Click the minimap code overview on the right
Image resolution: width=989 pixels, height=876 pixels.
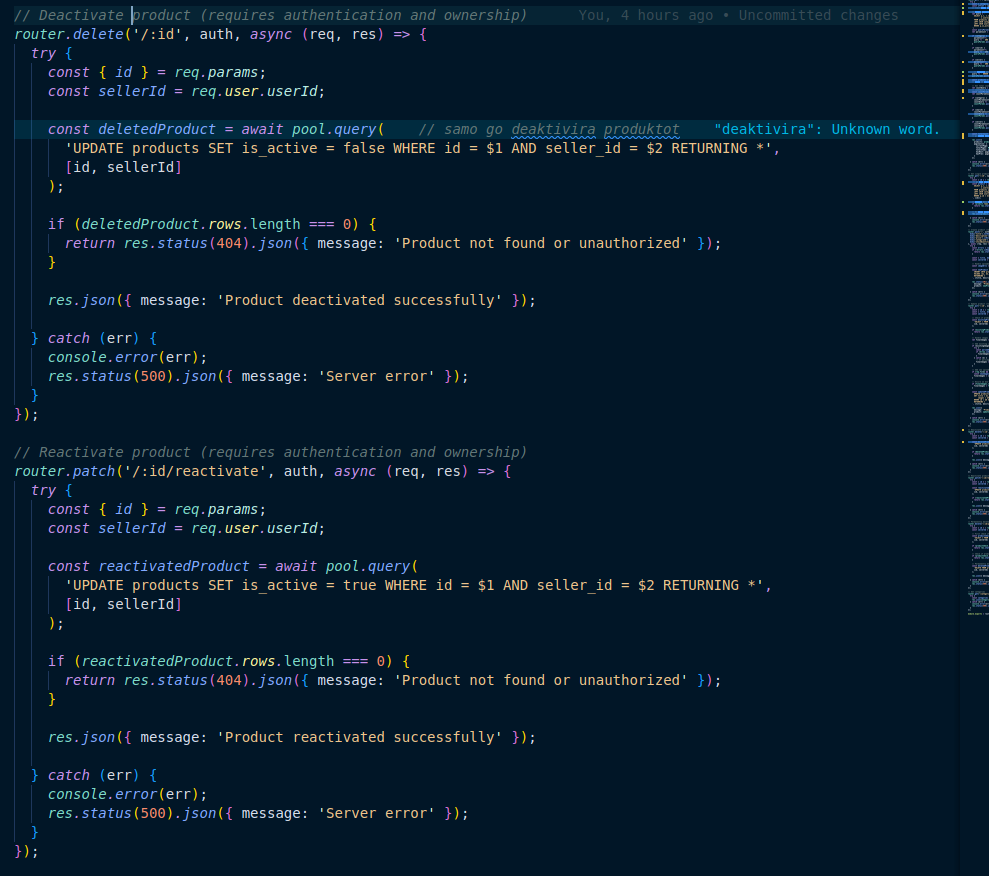tap(973, 300)
